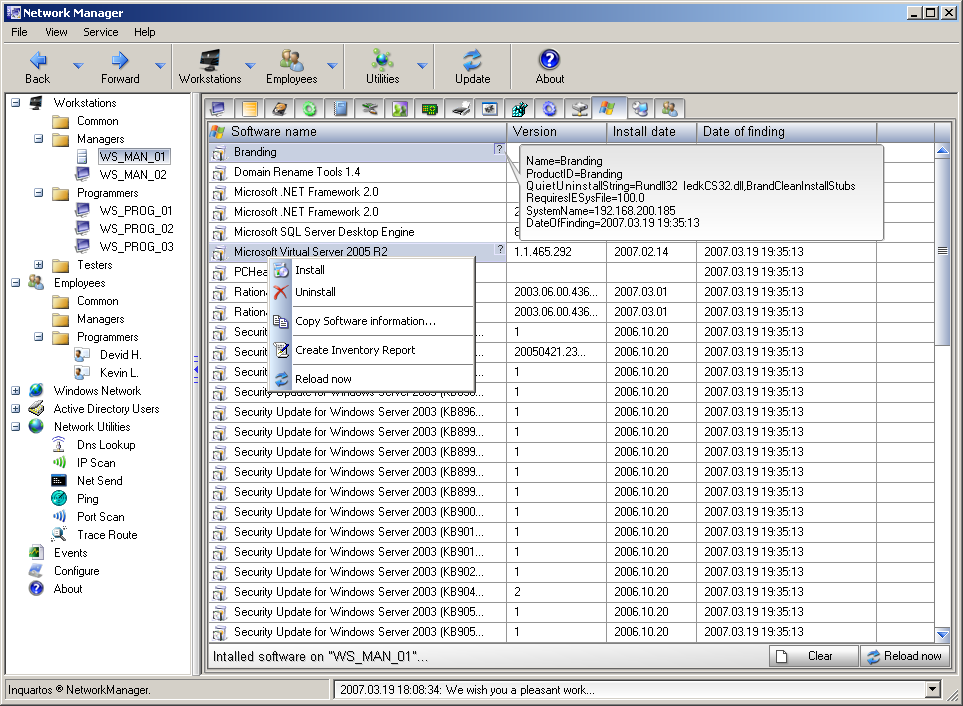
Task: Switch to the blue gear tab
Action: click(x=550, y=109)
